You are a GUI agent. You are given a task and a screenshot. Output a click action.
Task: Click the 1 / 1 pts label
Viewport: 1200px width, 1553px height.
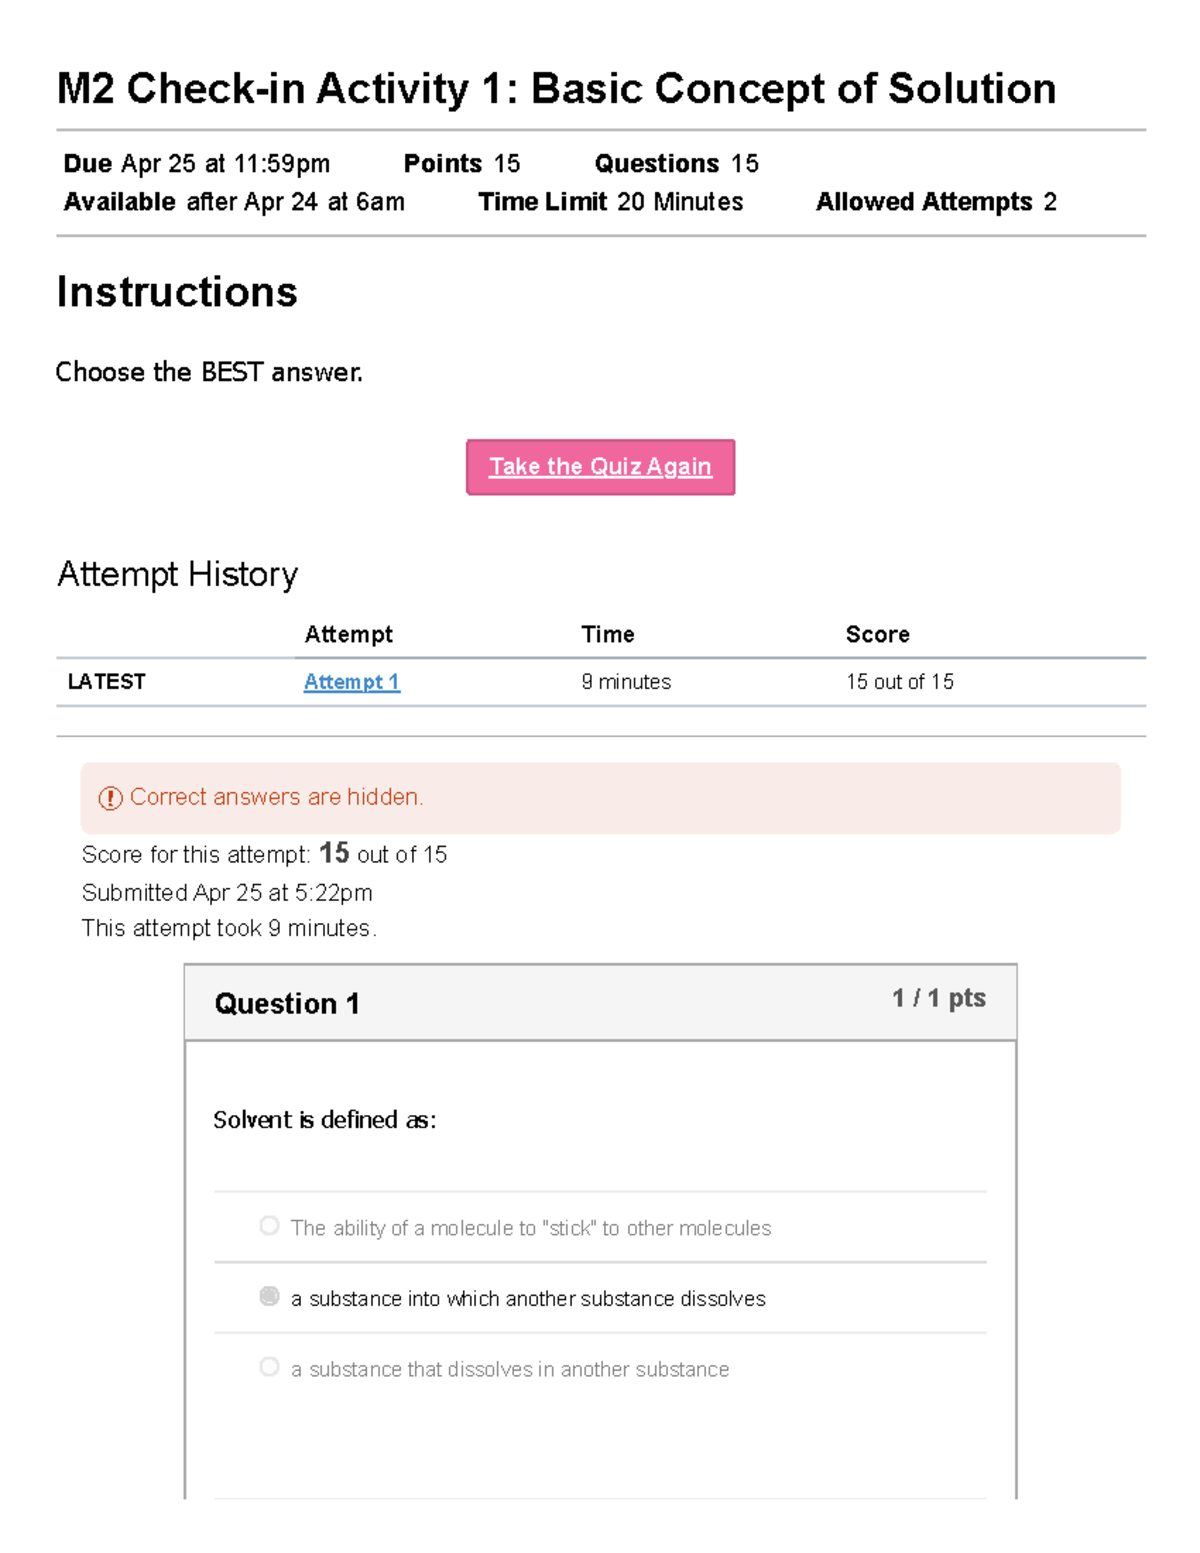point(937,997)
